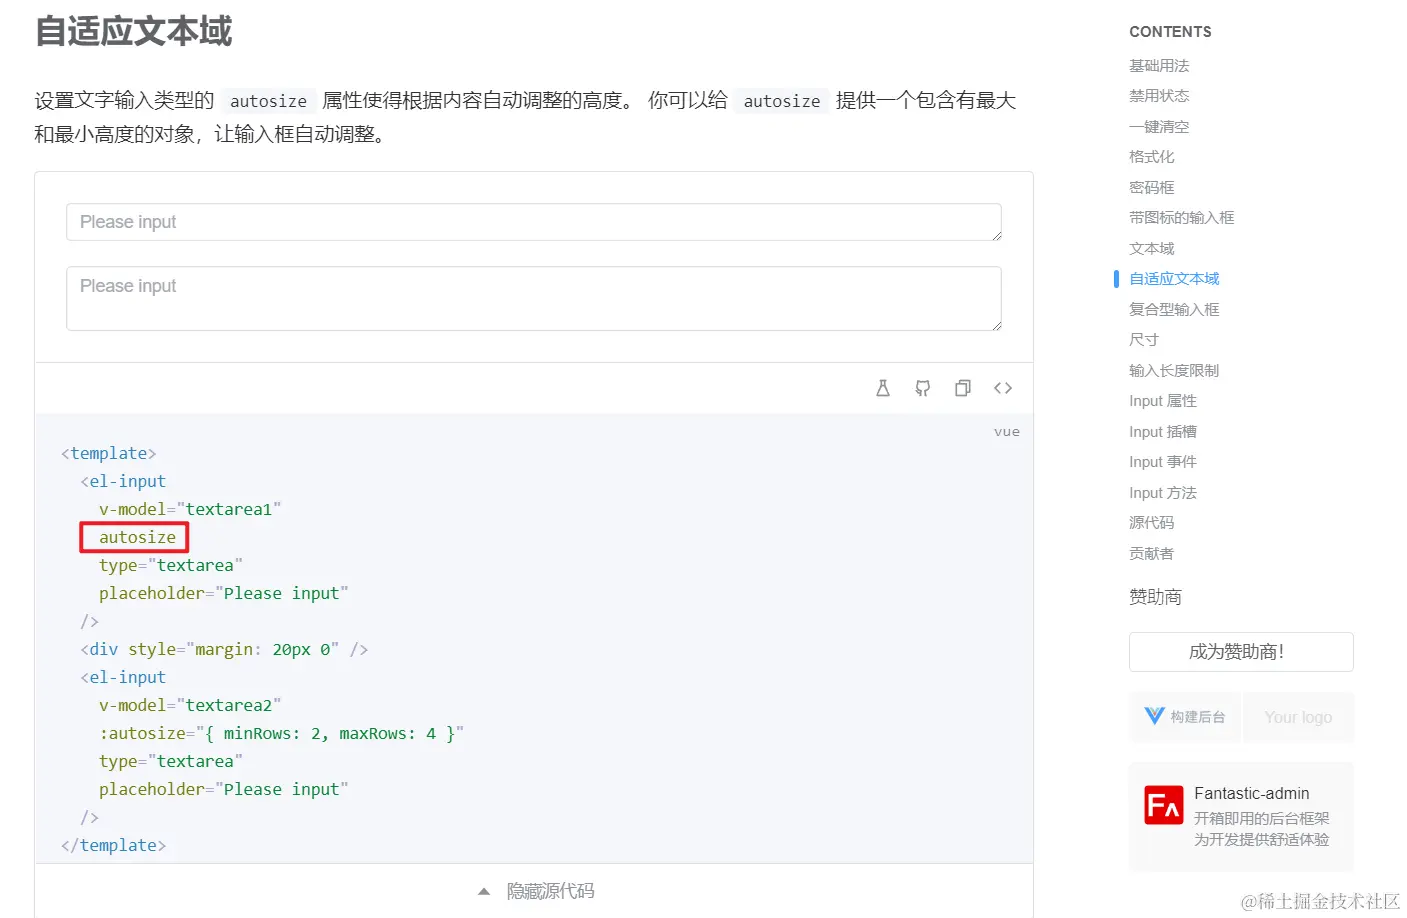Go to 一键清空 in contents
This screenshot has width=1407, height=918.
pos(1159,127)
